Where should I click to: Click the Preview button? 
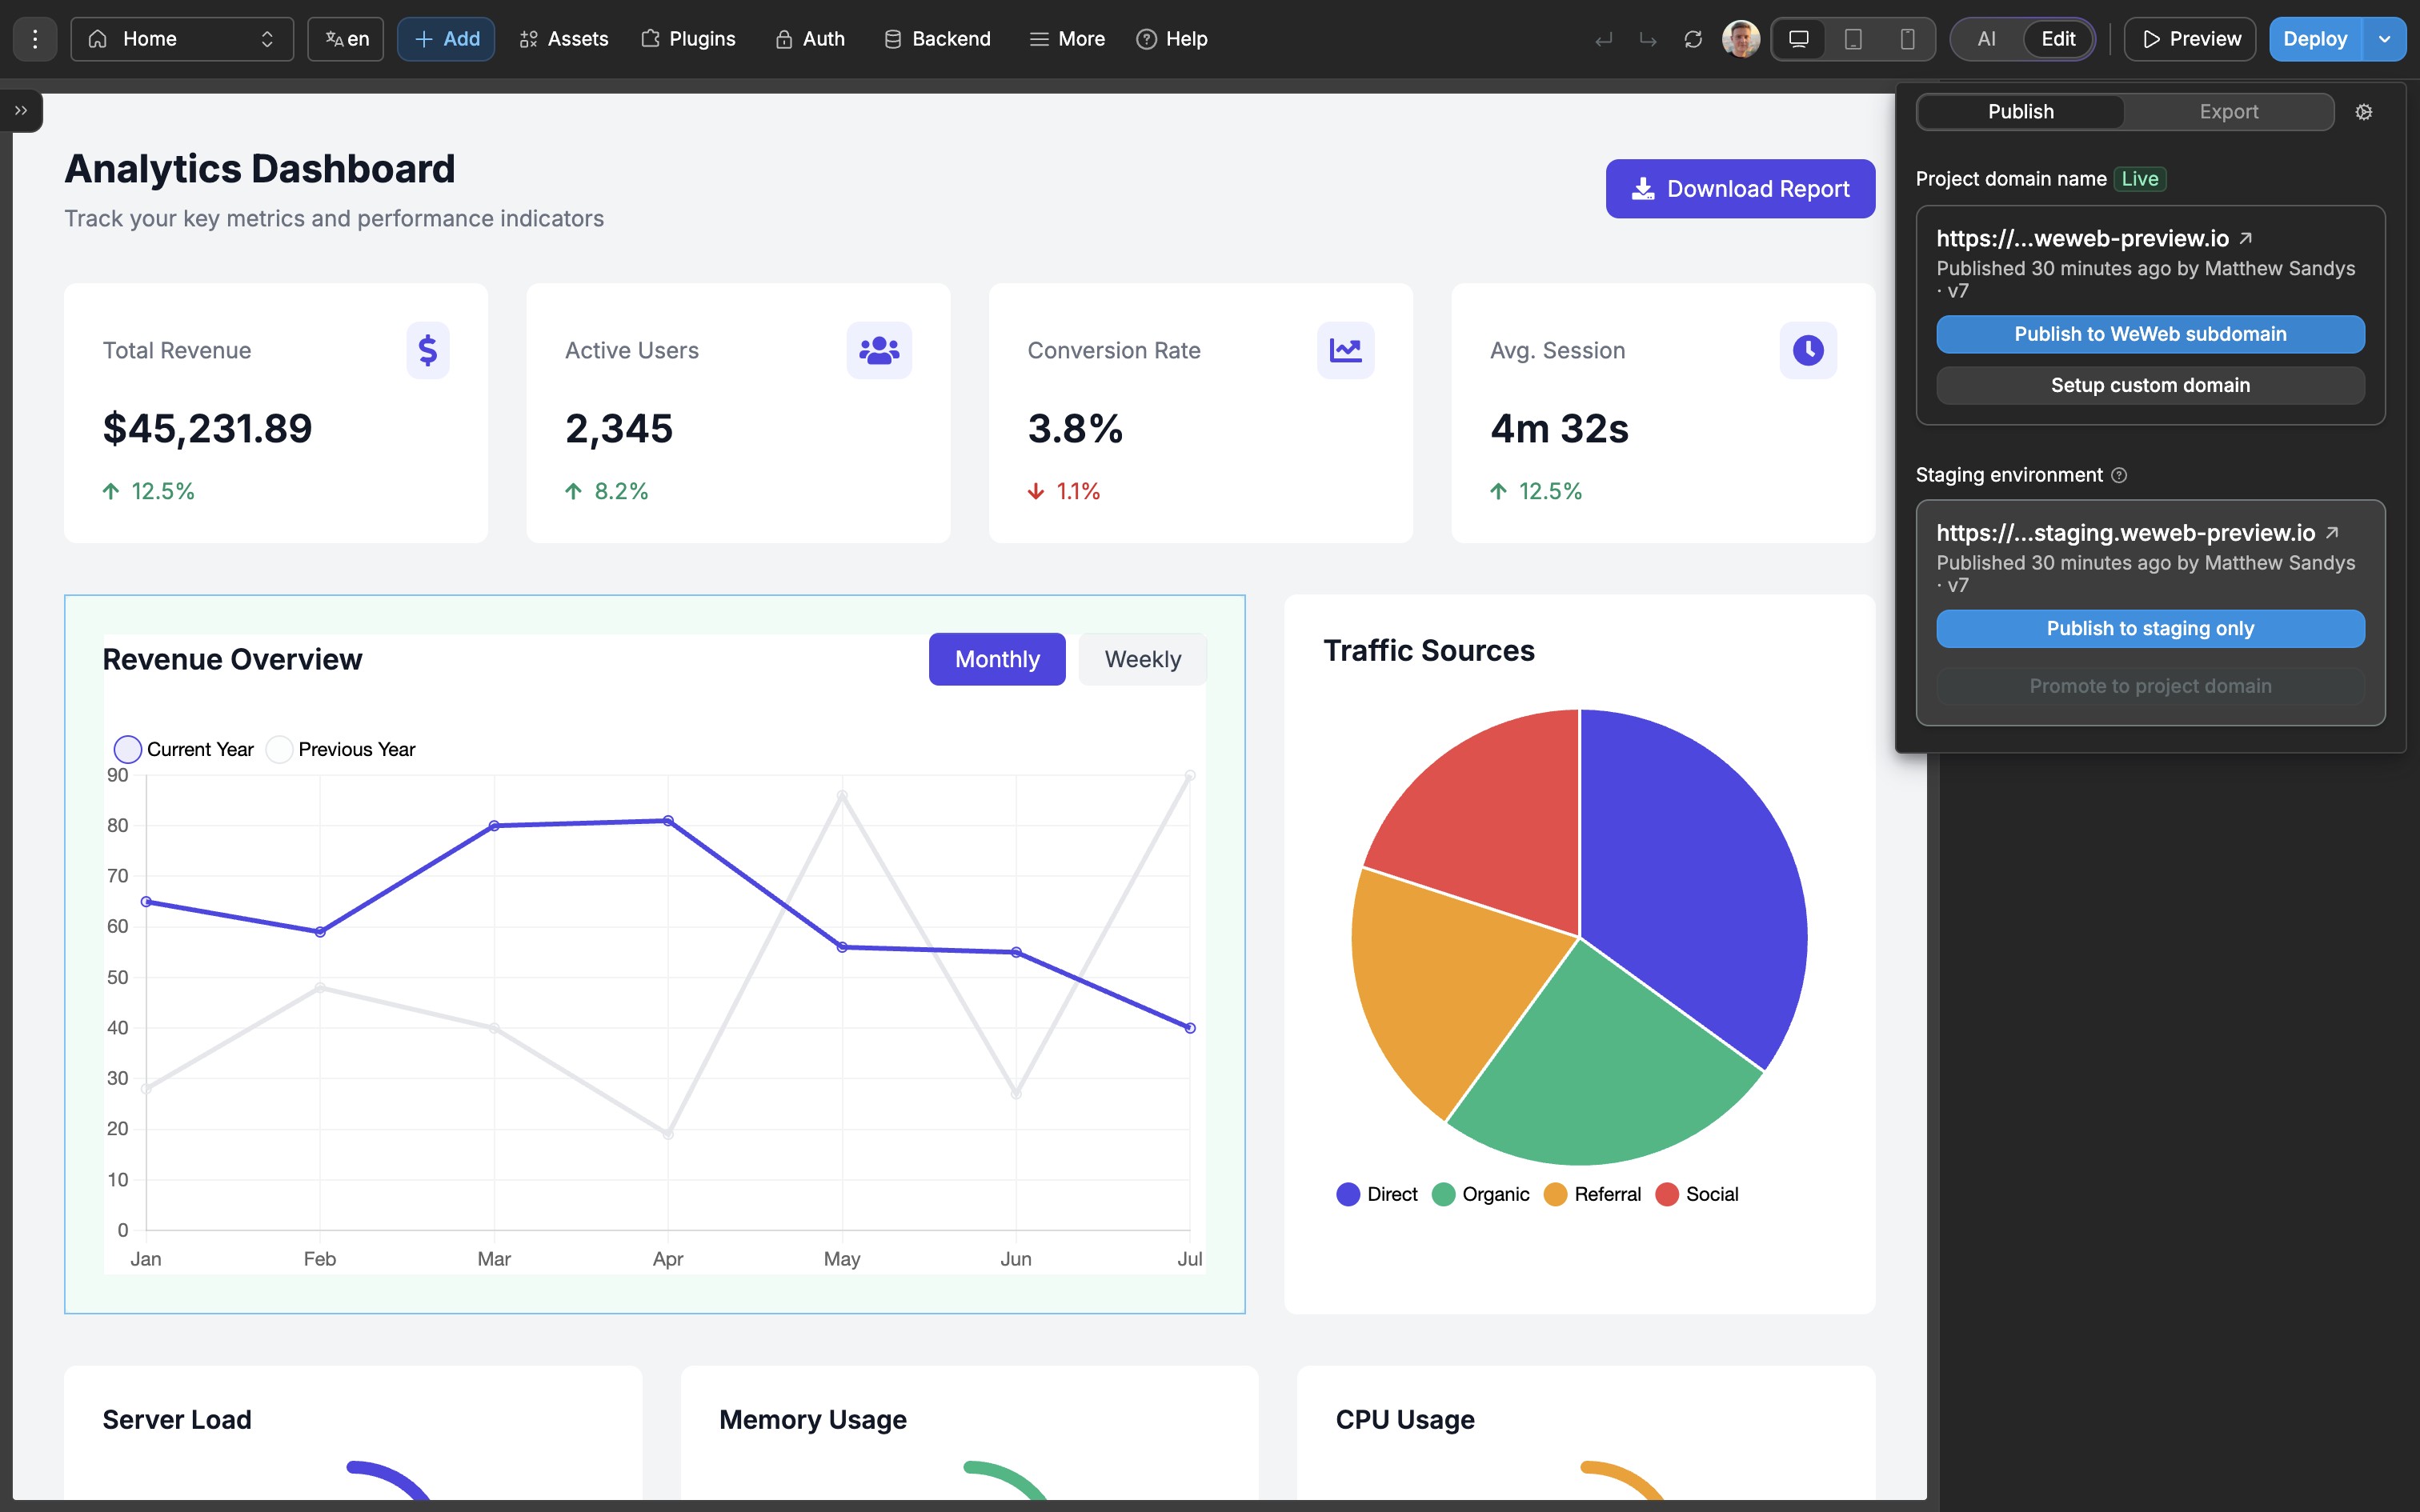(2190, 39)
